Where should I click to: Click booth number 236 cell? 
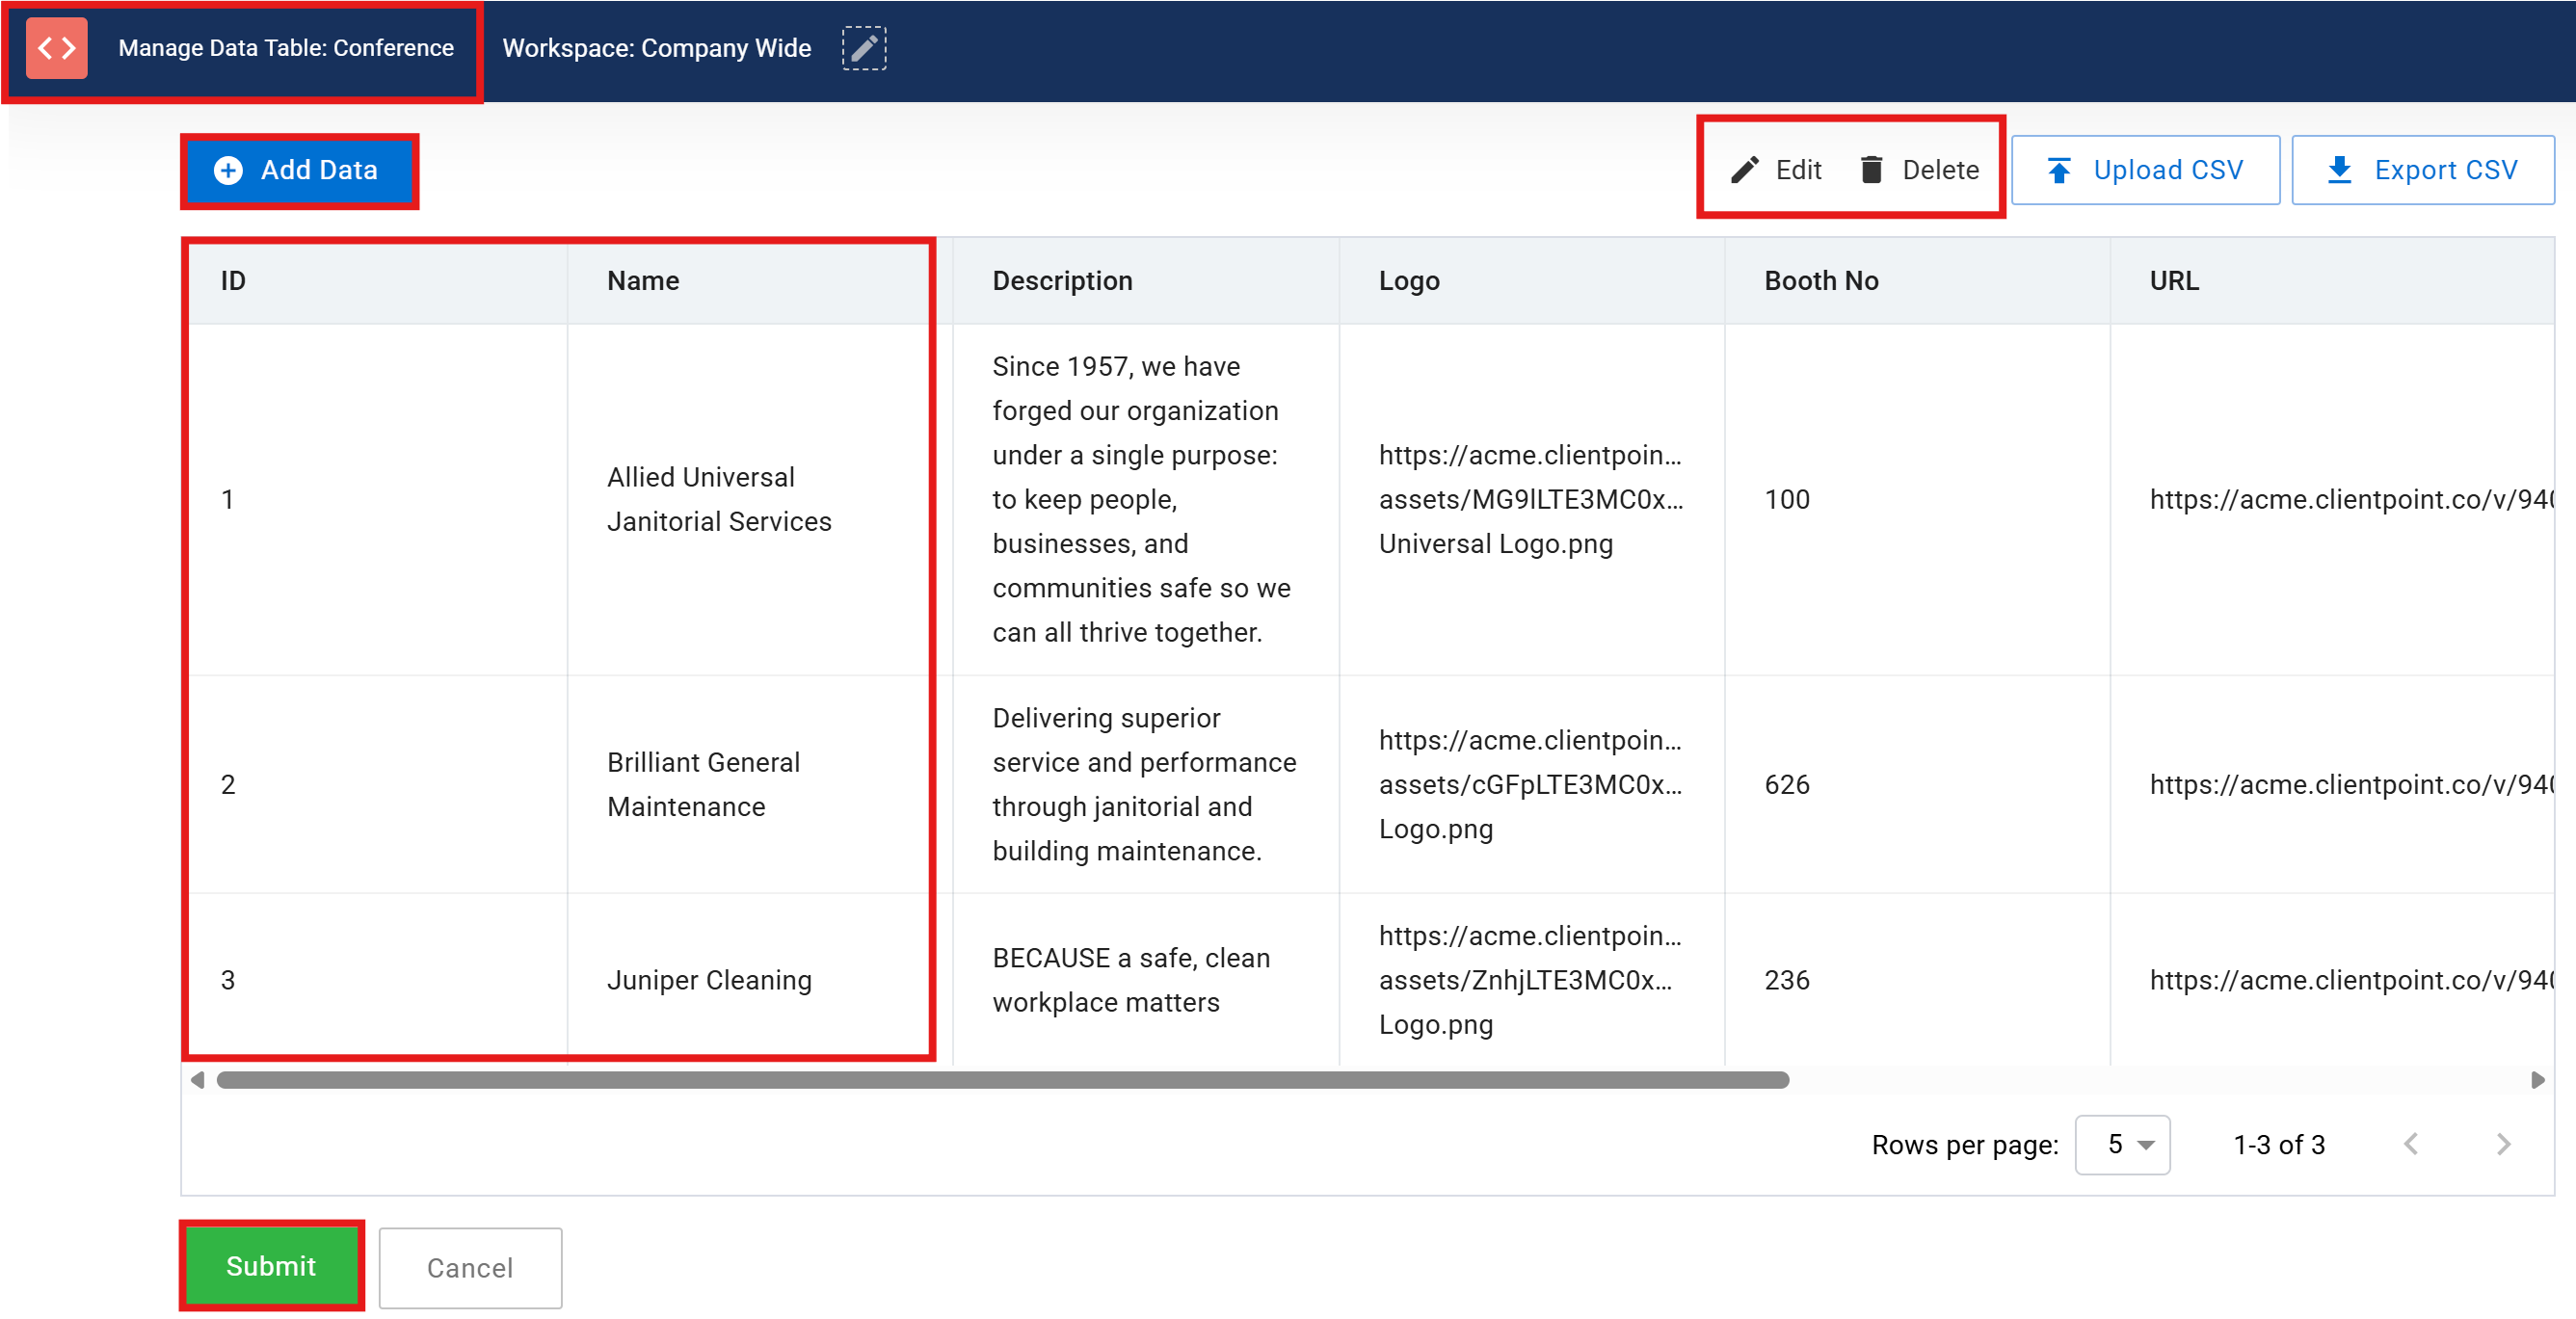pyautogui.click(x=1918, y=980)
